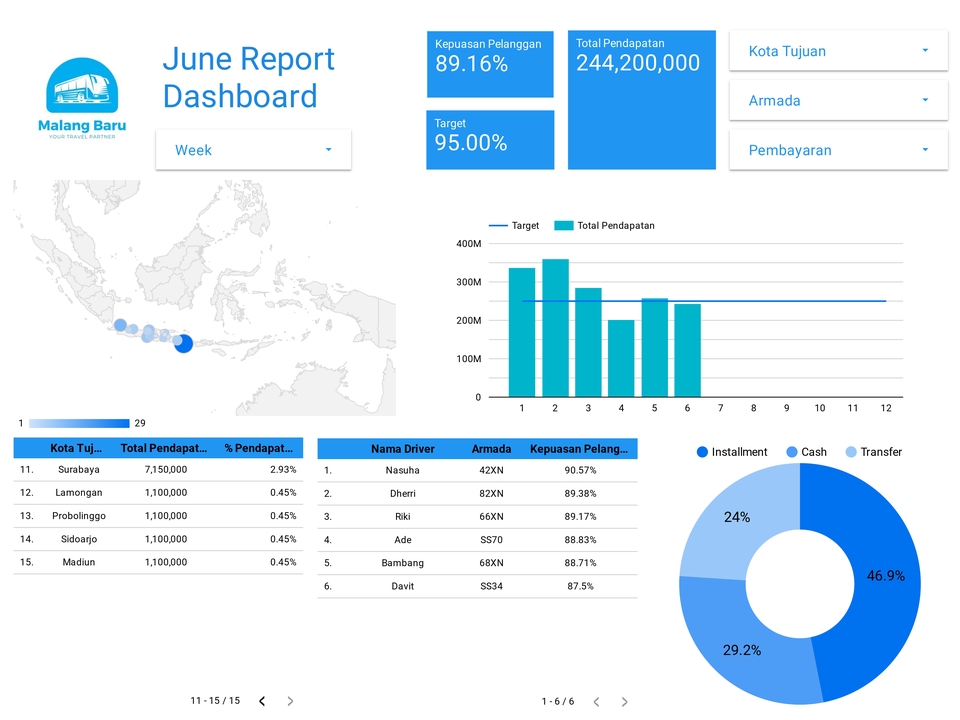Click the left chevron under the city table

pos(262,701)
